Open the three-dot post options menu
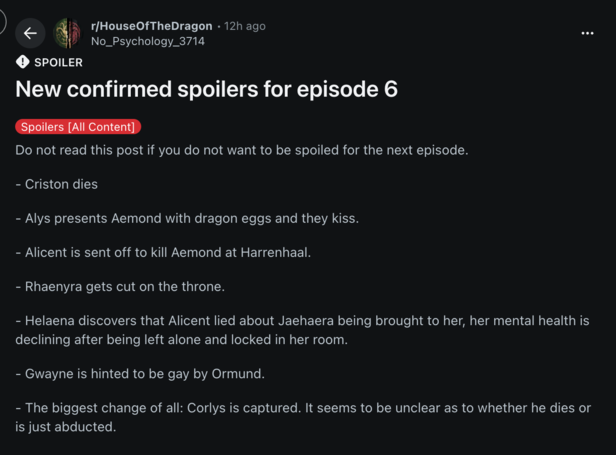This screenshot has height=455, width=616. 587,33
